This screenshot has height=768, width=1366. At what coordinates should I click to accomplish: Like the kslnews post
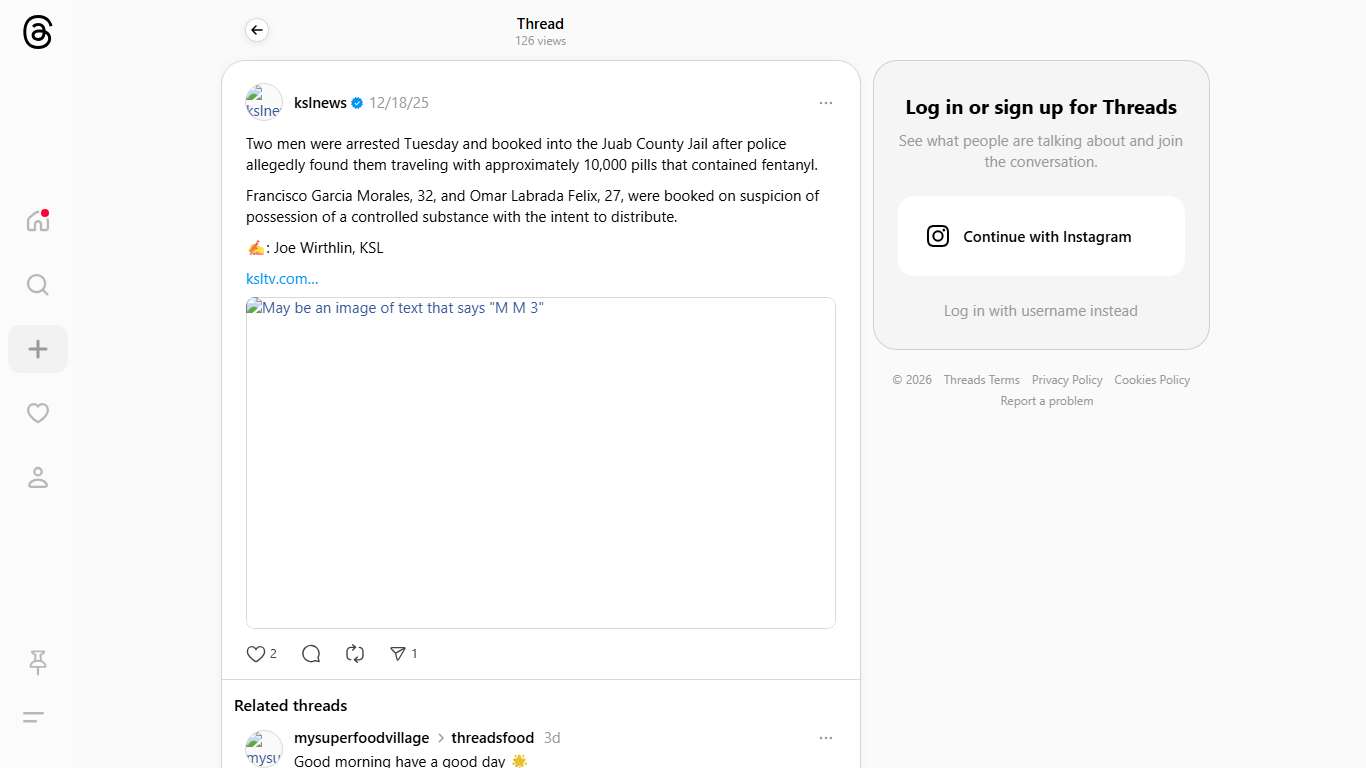[256, 654]
